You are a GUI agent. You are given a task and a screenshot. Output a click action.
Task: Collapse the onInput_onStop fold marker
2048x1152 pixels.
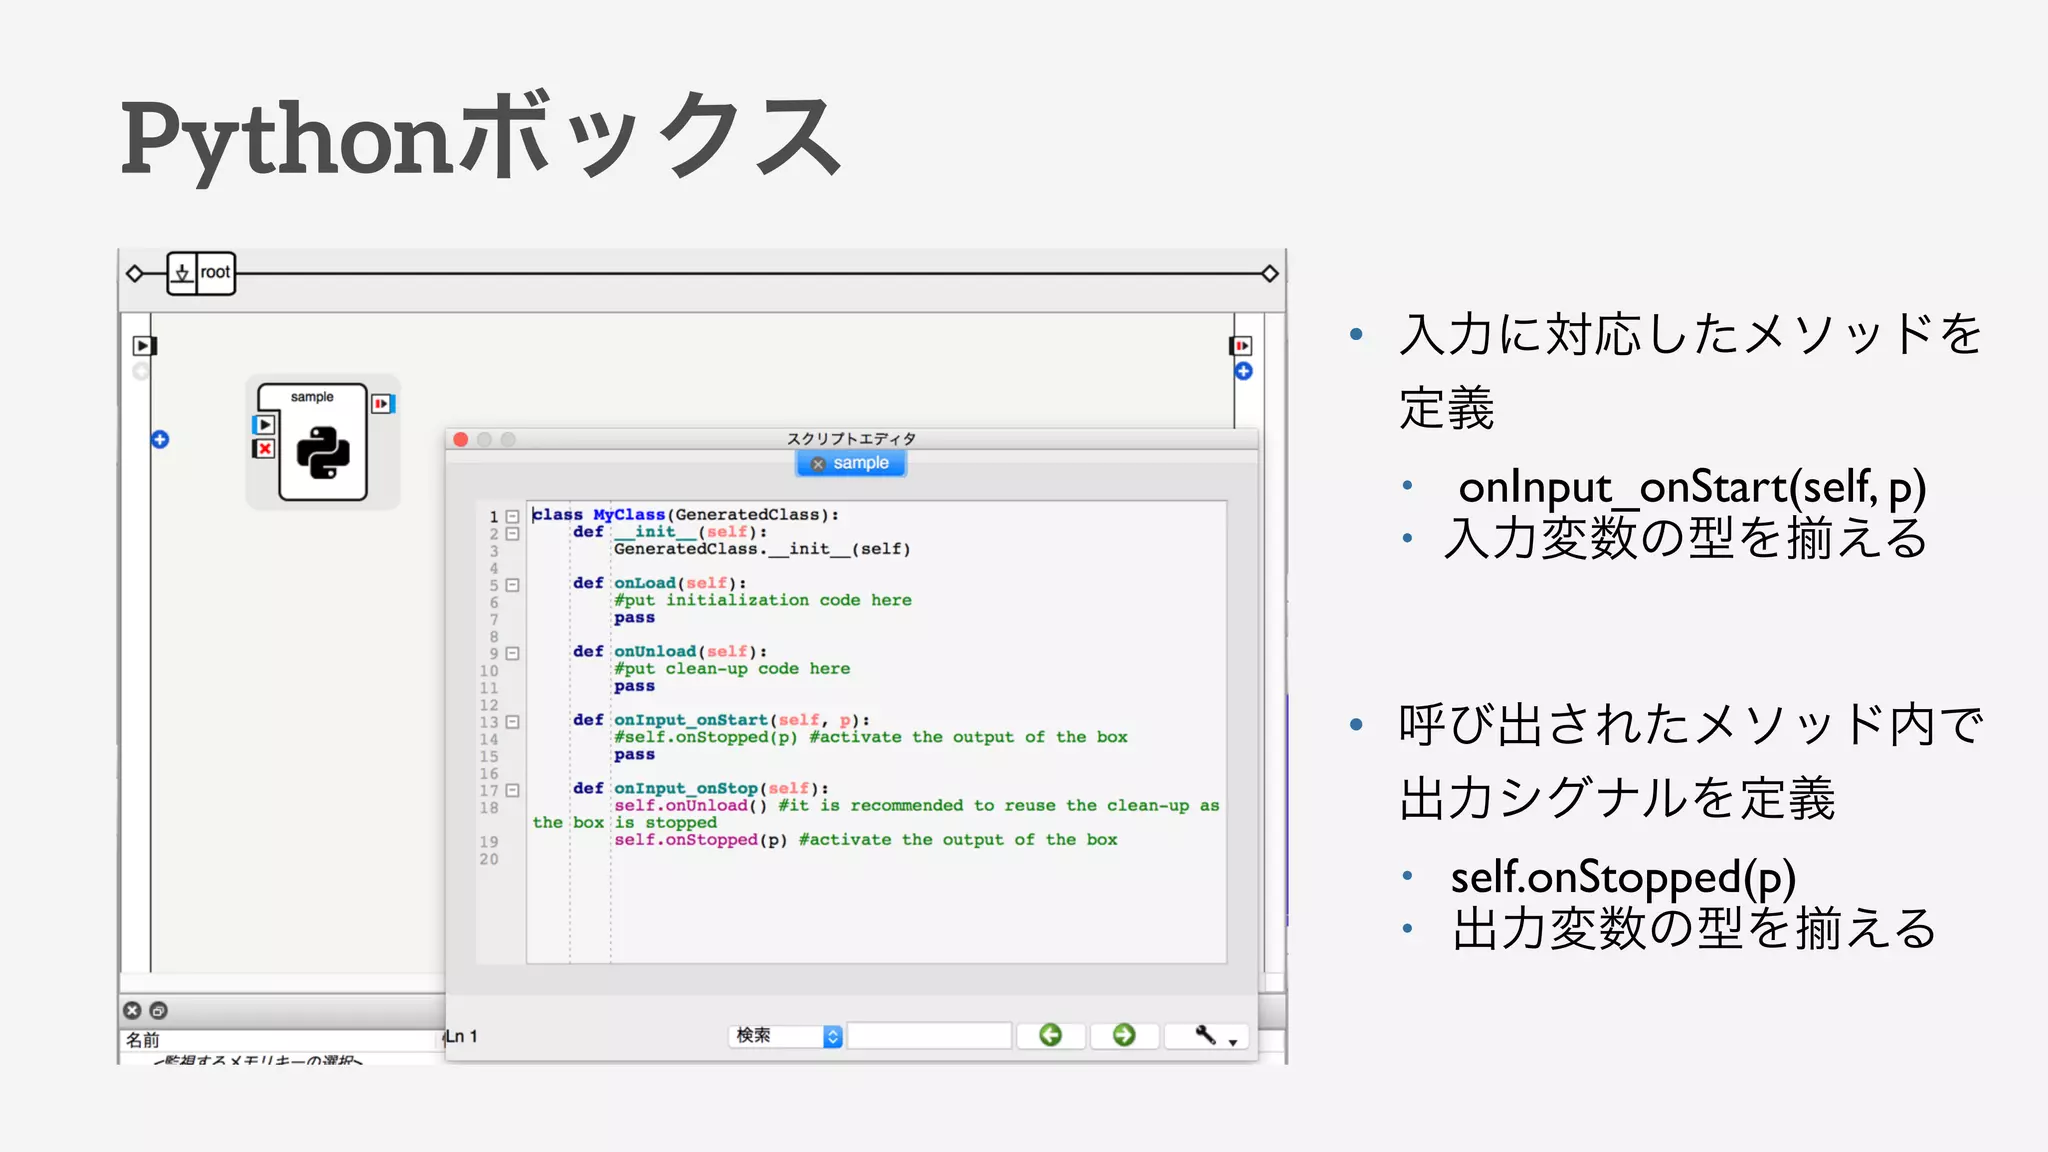pyautogui.click(x=512, y=790)
